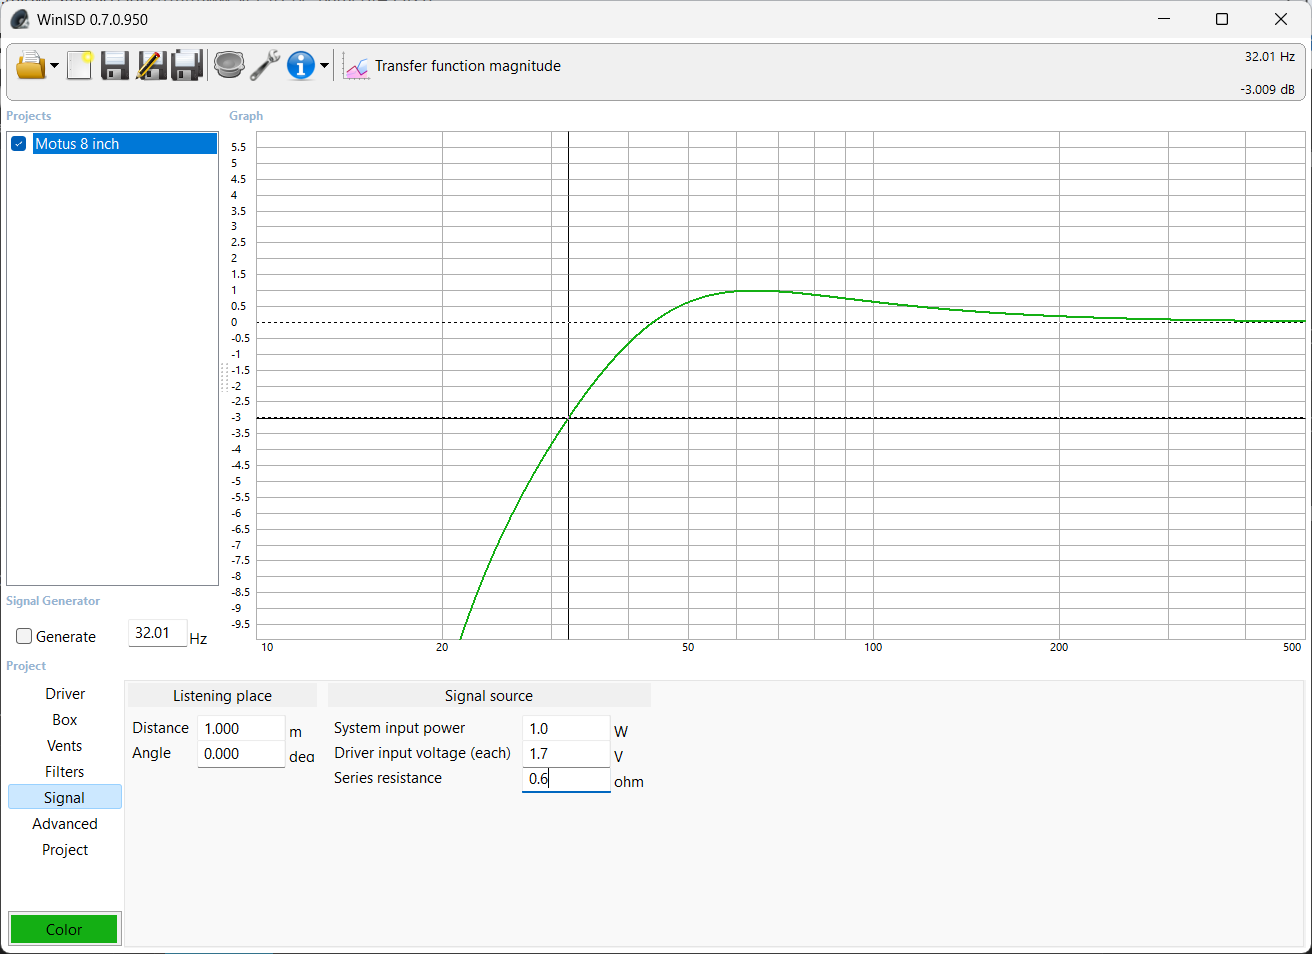Open the driver database speaker icon
The width and height of the screenshot is (1312, 954).
[x=229, y=66]
